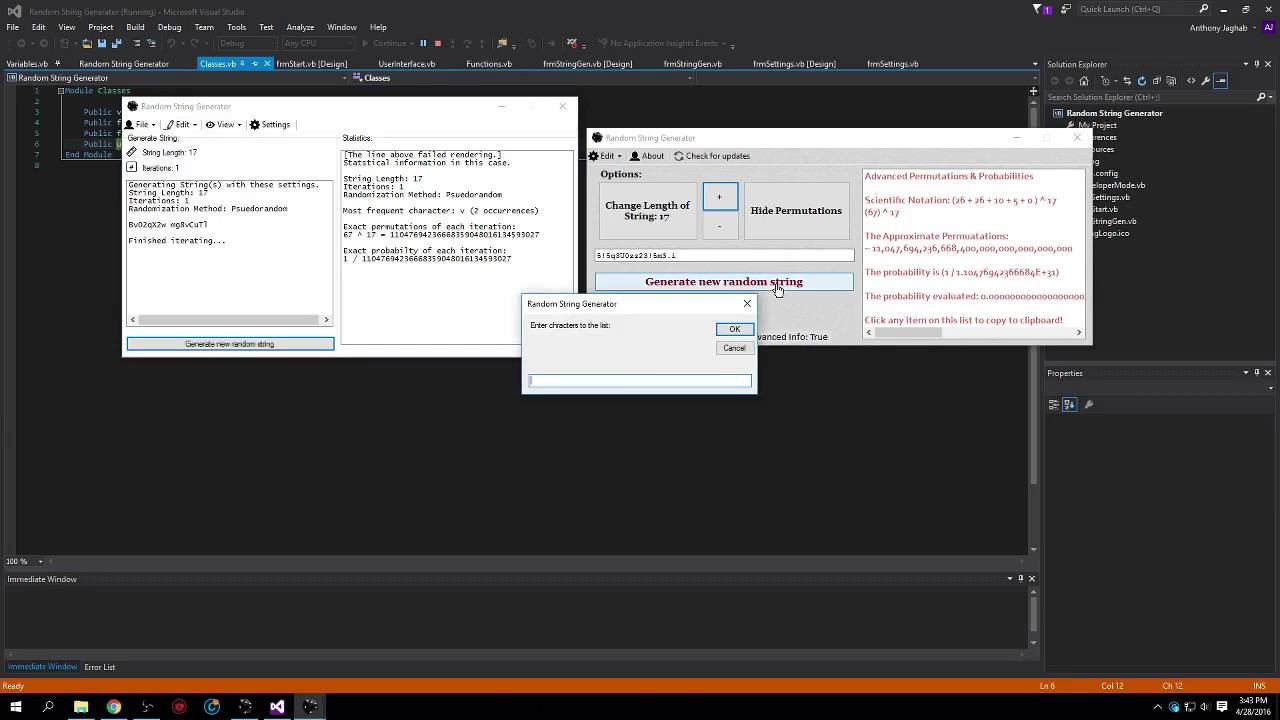The width and height of the screenshot is (1280, 720).
Task: Click the Property Pages wrench in Properties panel
Action: pyautogui.click(x=1089, y=405)
